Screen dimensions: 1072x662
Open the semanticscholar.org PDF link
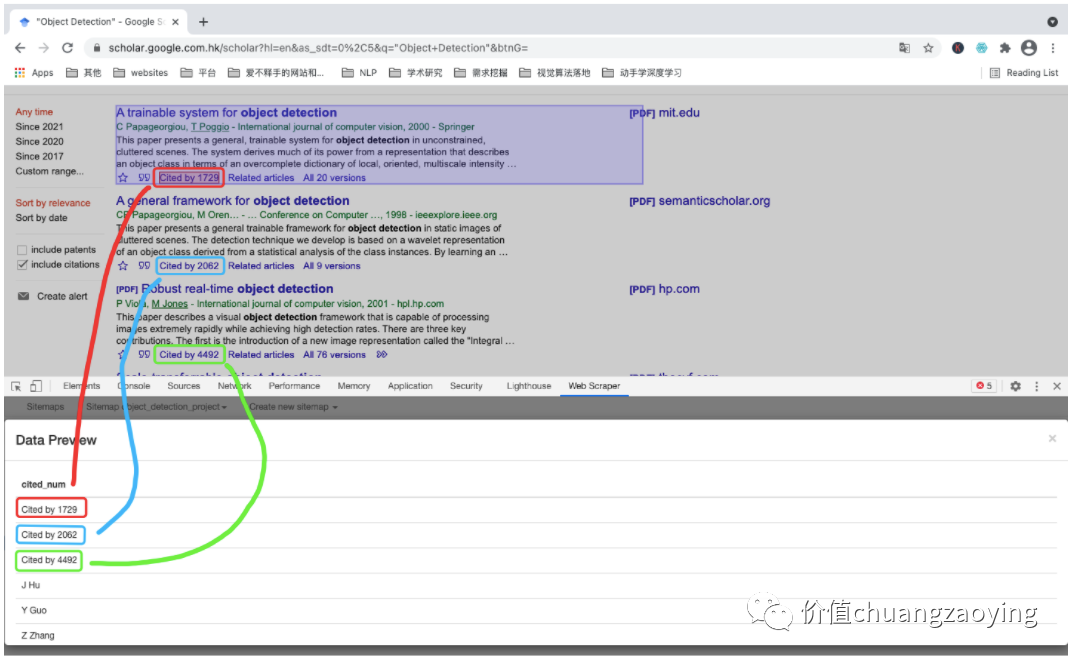[699, 201]
